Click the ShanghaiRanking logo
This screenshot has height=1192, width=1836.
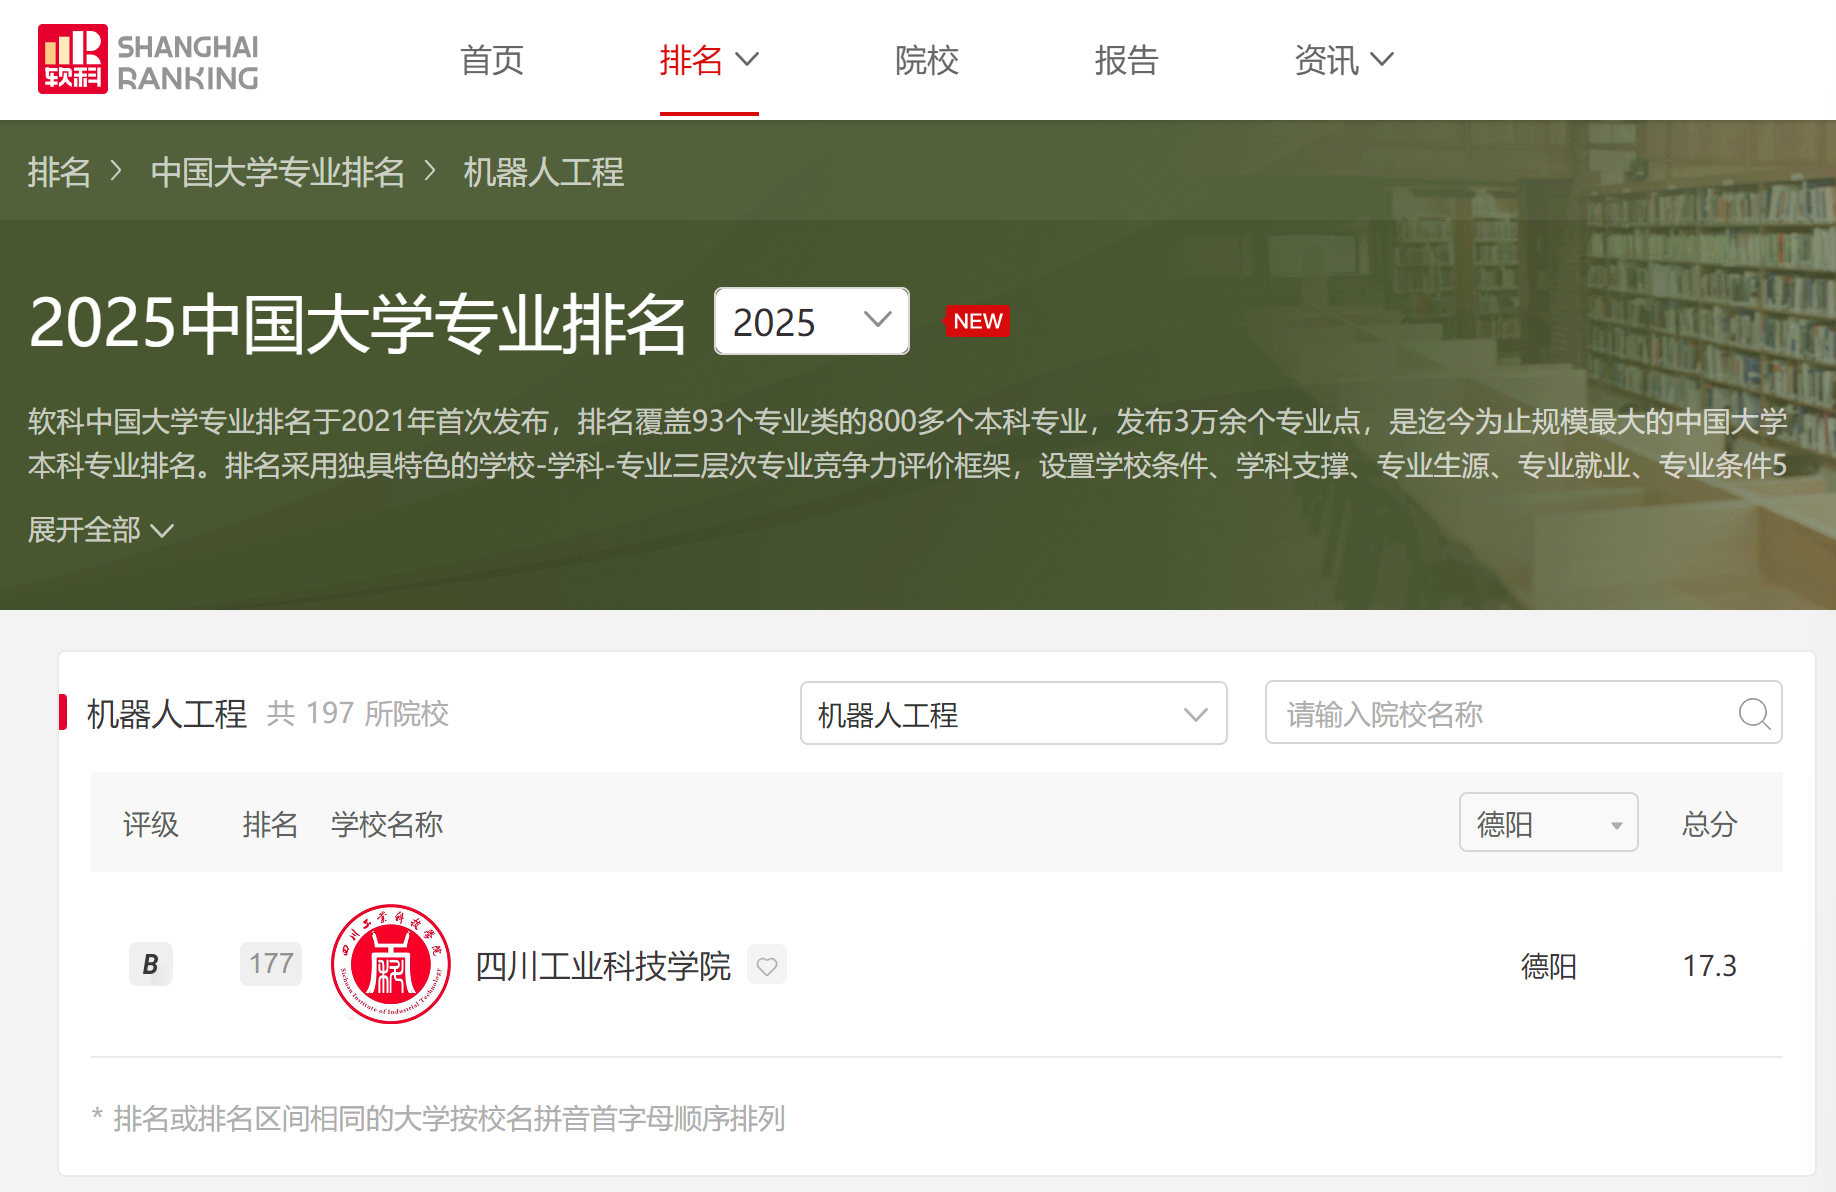[x=148, y=60]
